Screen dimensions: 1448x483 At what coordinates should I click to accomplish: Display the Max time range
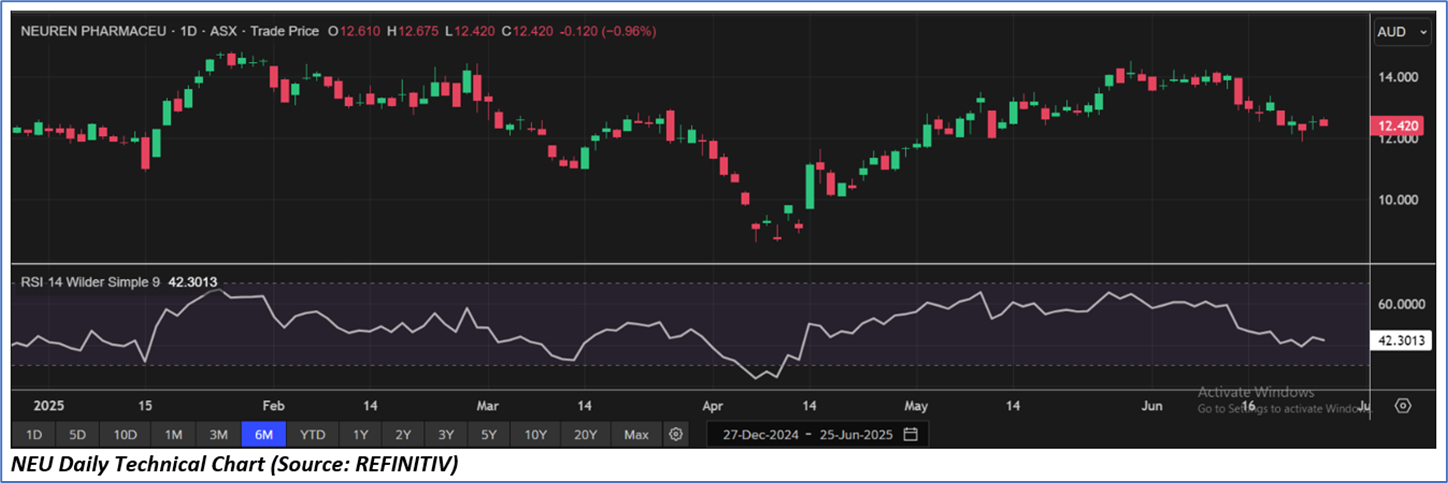[636, 434]
